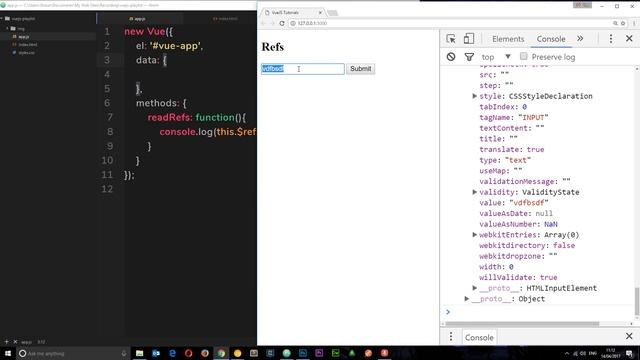
Task: Open File Explorer from the taskbar
Action: (139, 353)
